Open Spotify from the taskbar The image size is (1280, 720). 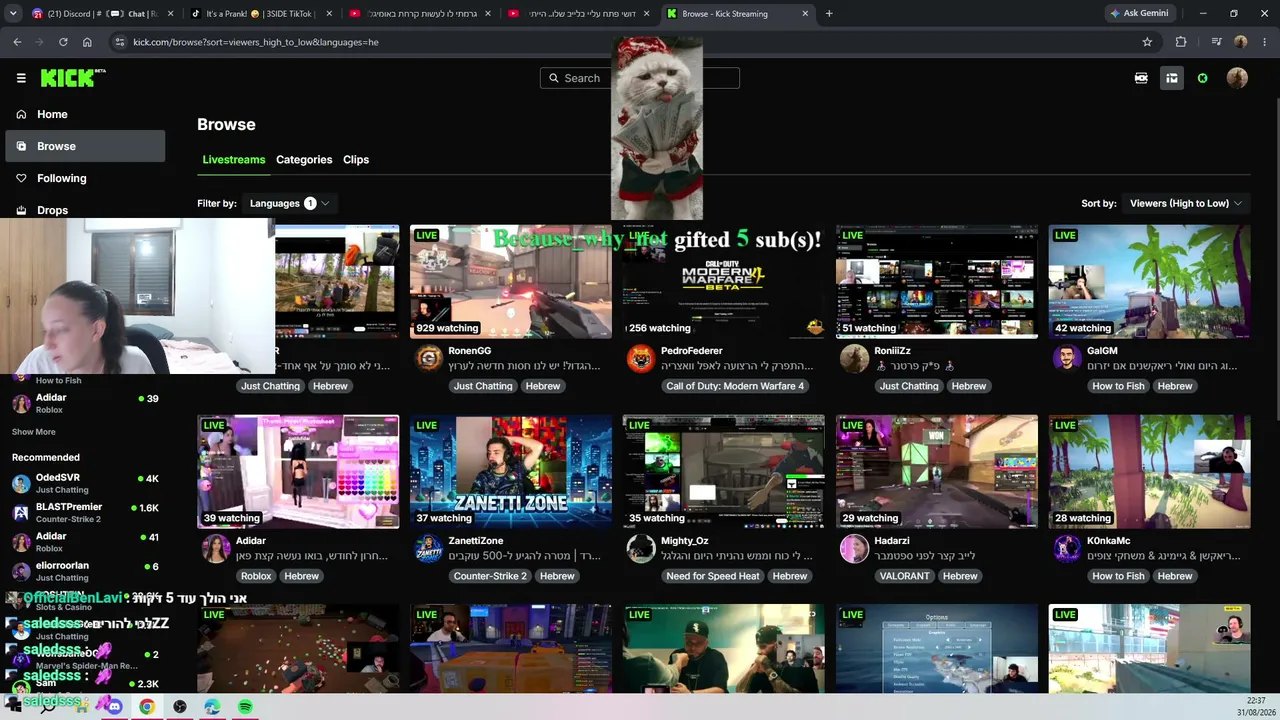coord(245,707)
